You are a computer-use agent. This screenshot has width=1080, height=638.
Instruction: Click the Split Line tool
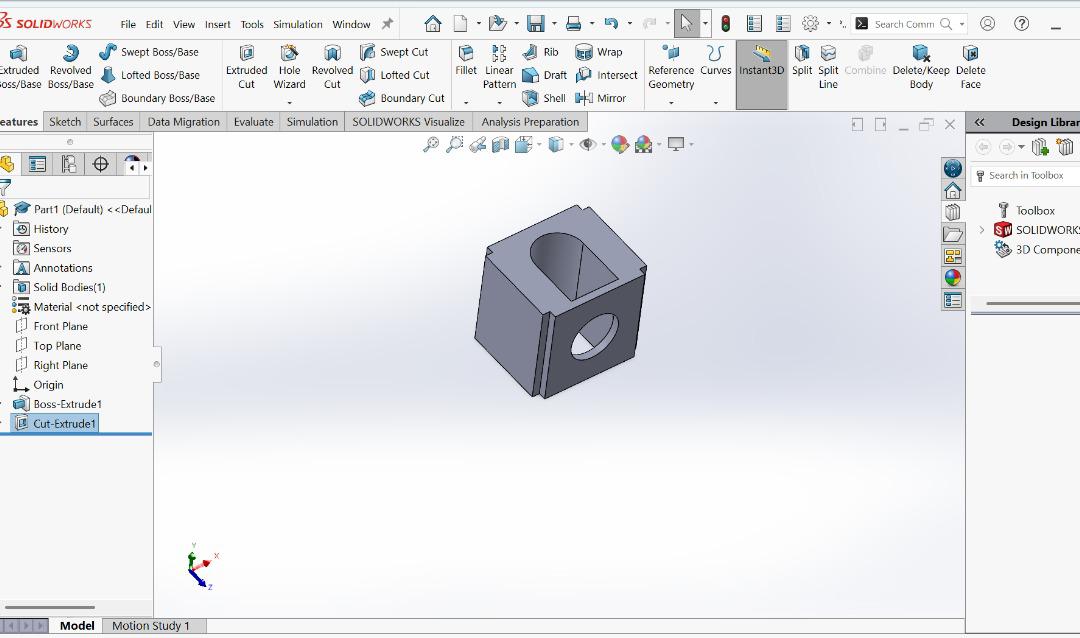tap(828, 68)
